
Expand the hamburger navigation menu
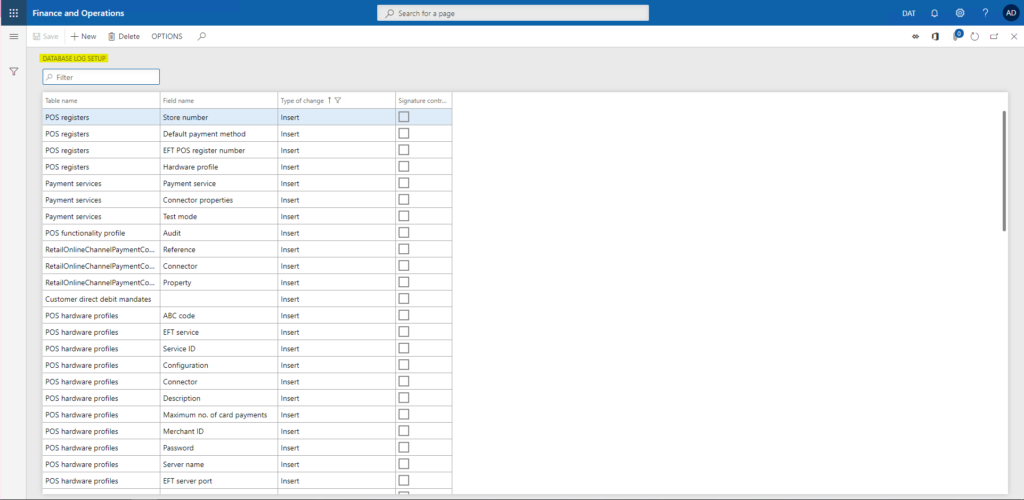point(13,37)
